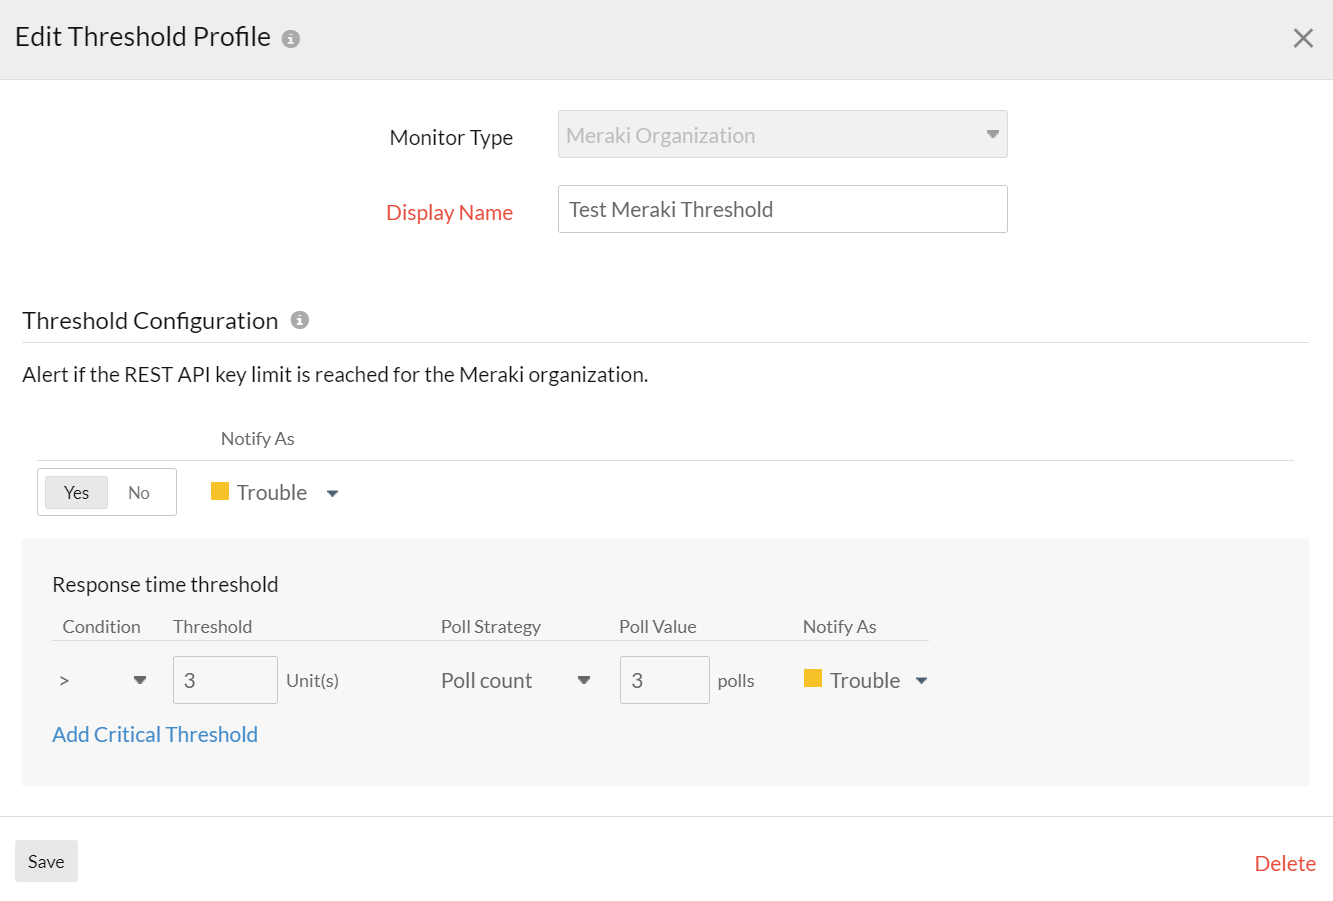
Task: Click the Monitor Type label
Action: coord(451,137)
